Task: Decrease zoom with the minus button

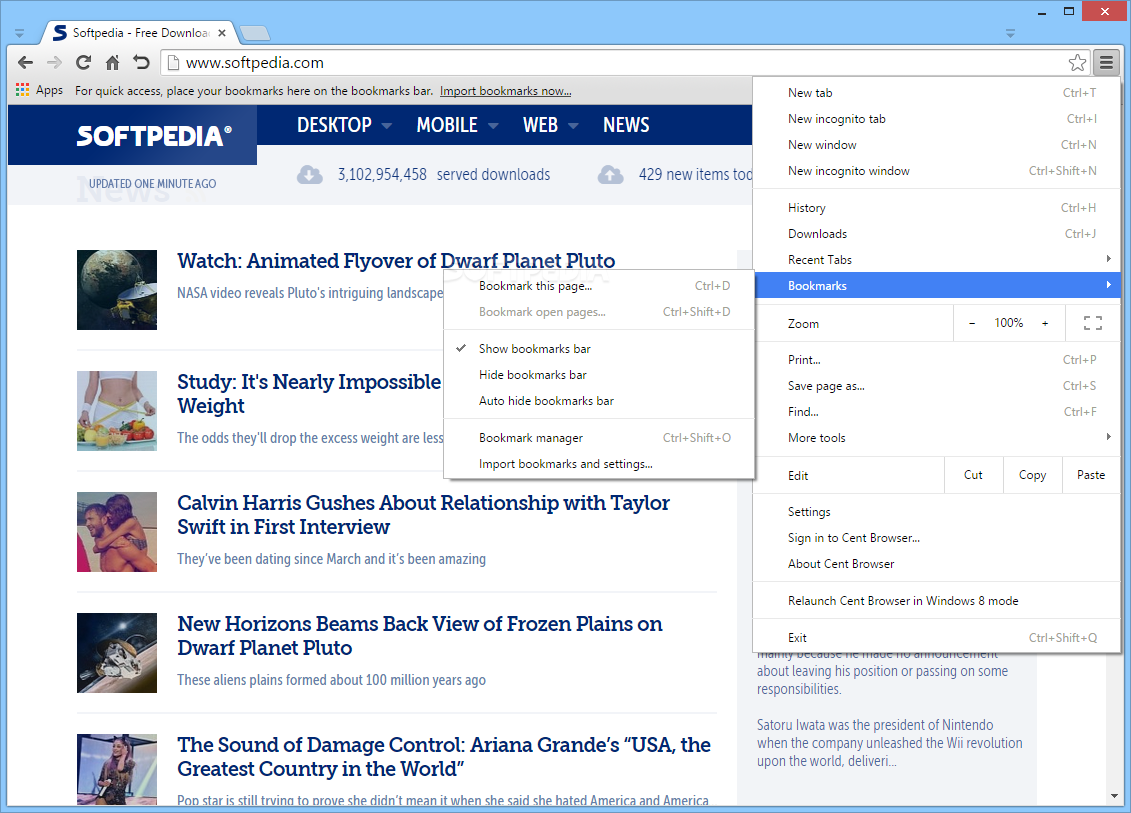Action: pyautogui.click(x=972, y=323)
